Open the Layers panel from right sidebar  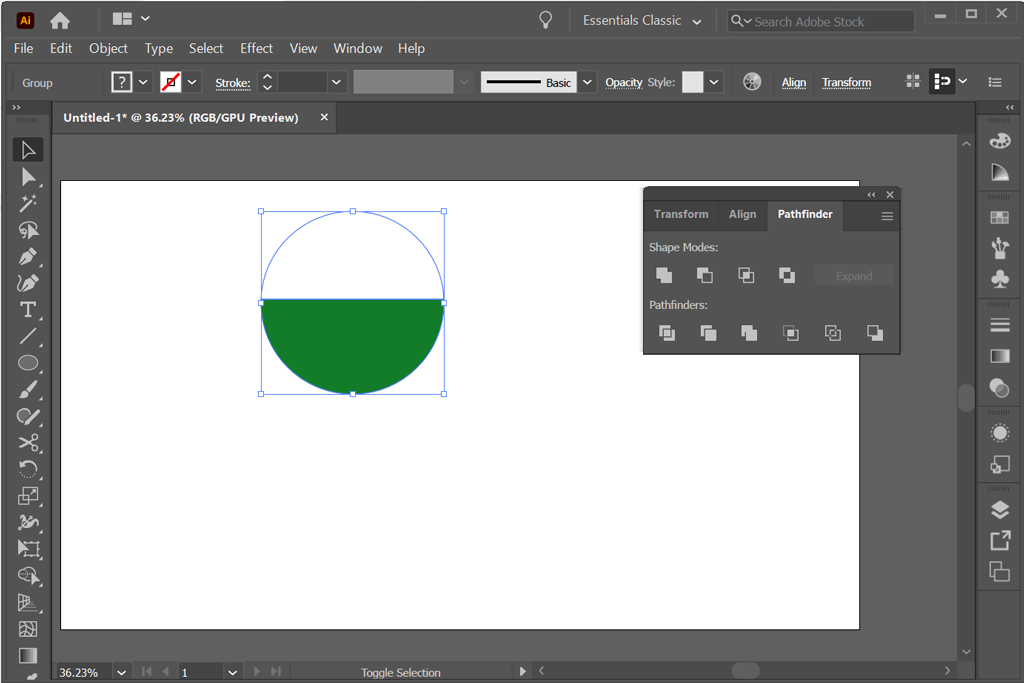coord(999,508)
